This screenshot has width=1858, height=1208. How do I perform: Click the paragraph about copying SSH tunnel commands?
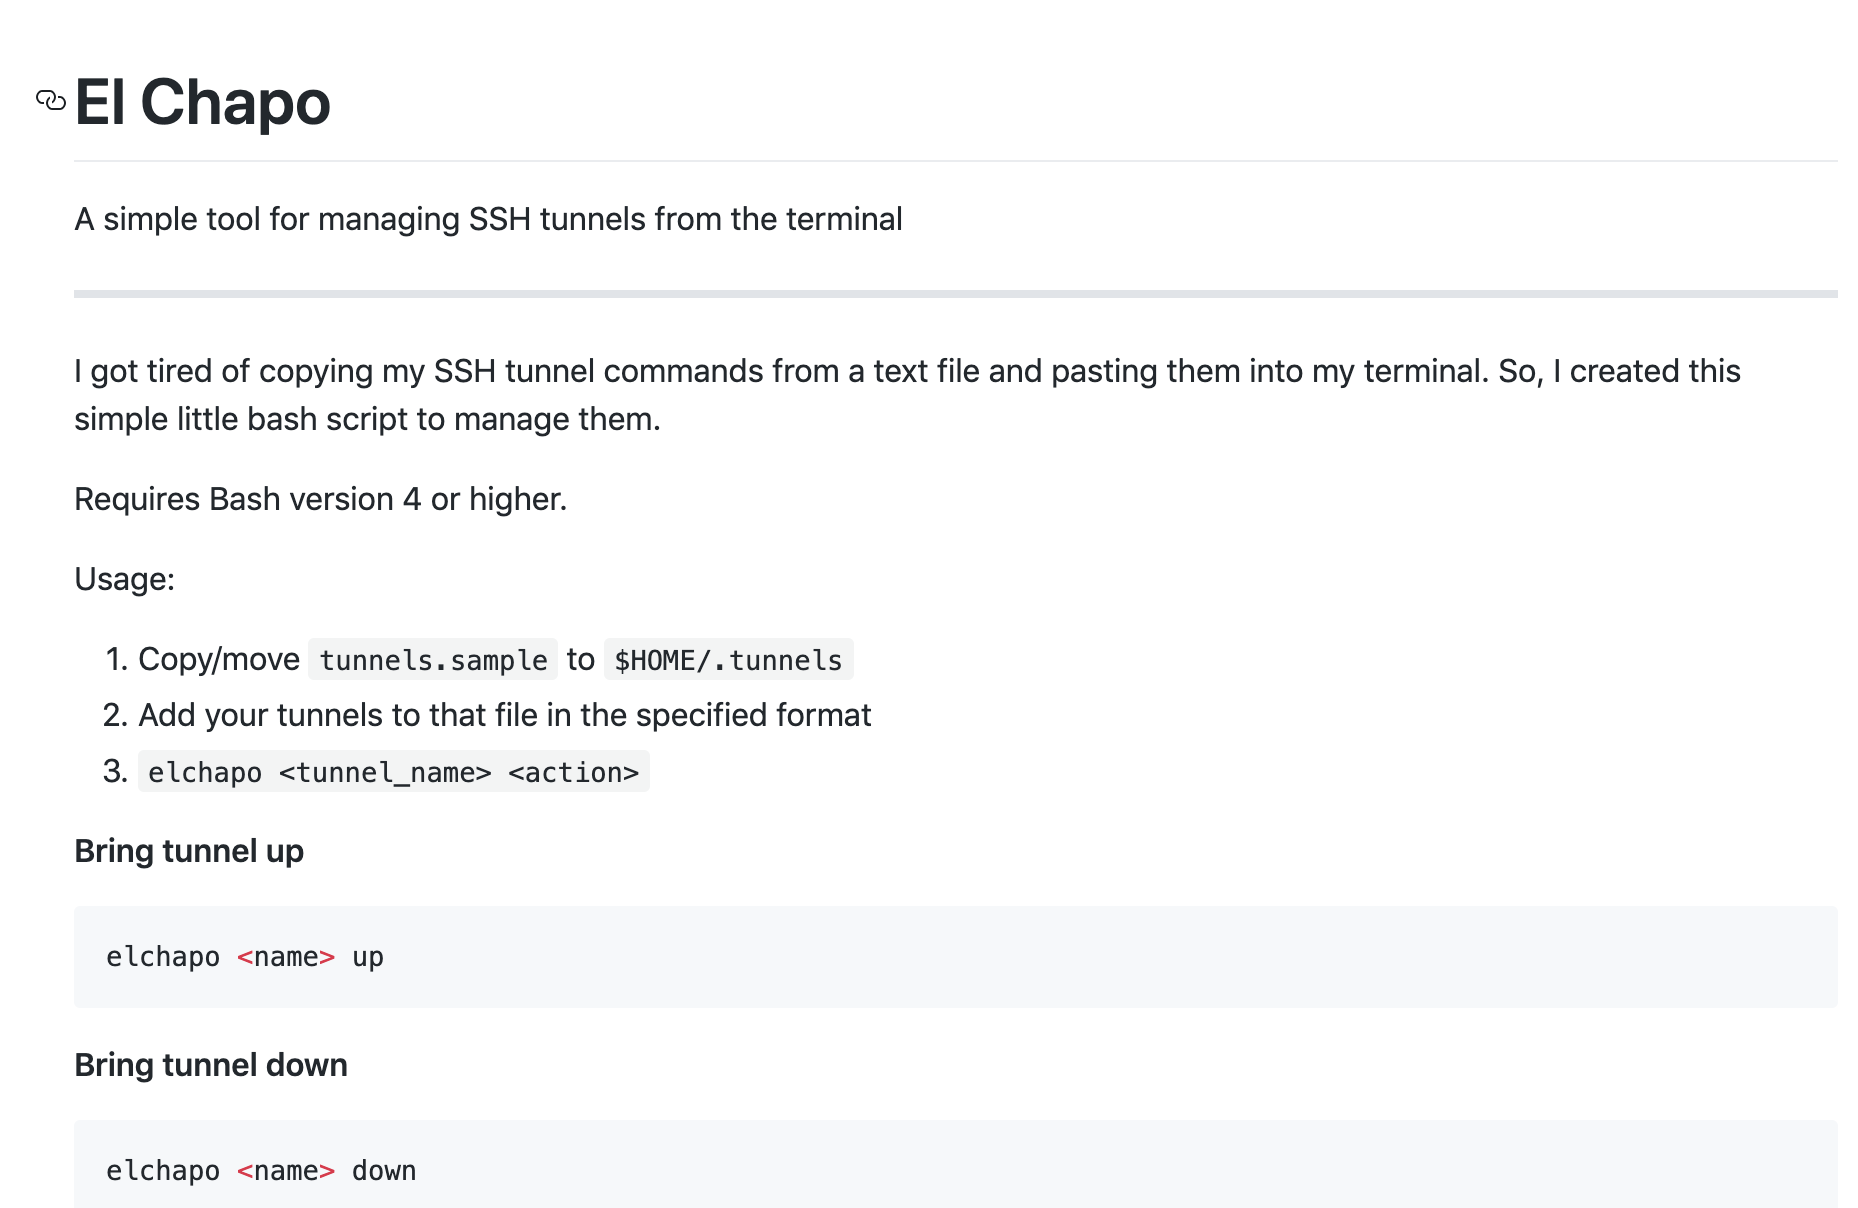click(x=907, y=395)
